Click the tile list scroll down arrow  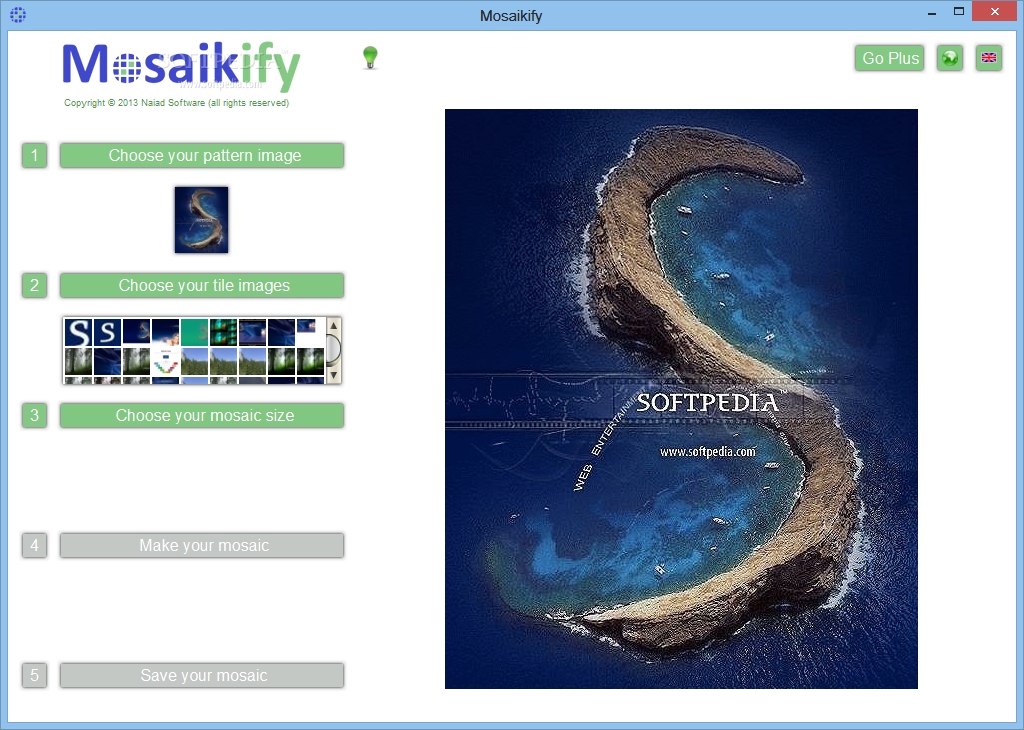tap(334, 375)
